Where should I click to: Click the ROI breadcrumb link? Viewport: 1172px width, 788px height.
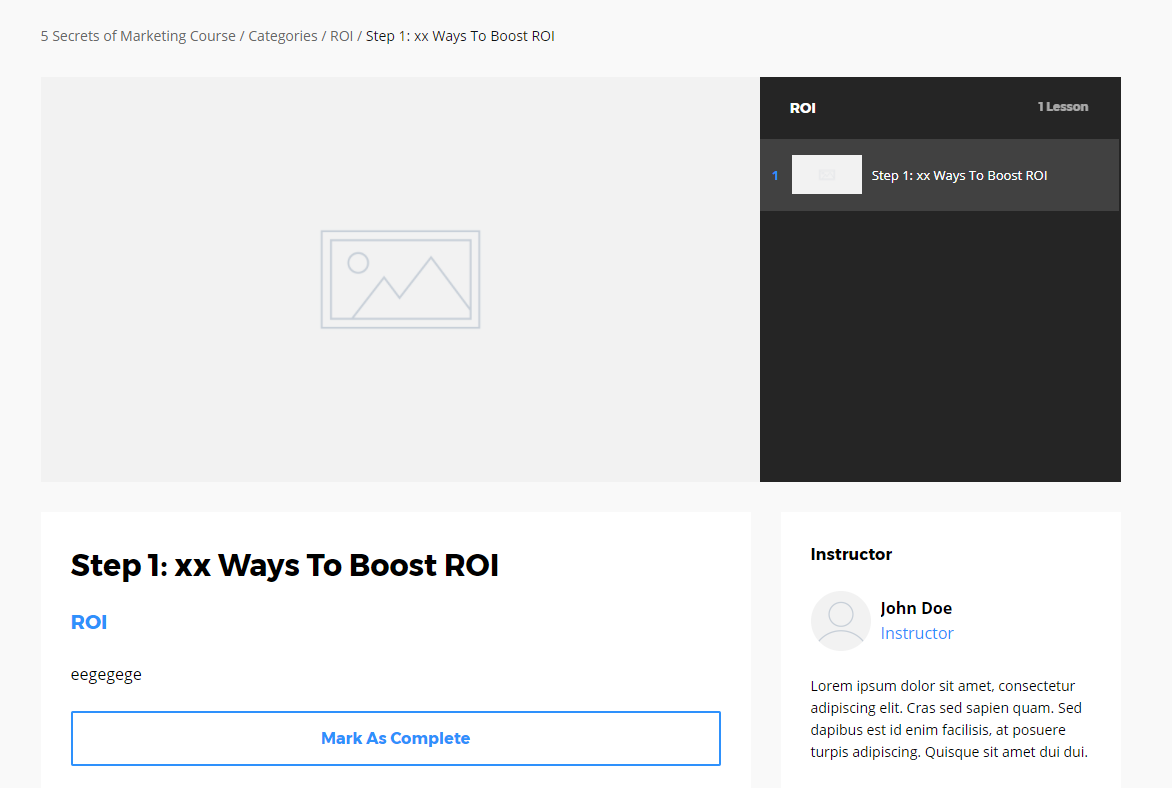pos(341,36)
